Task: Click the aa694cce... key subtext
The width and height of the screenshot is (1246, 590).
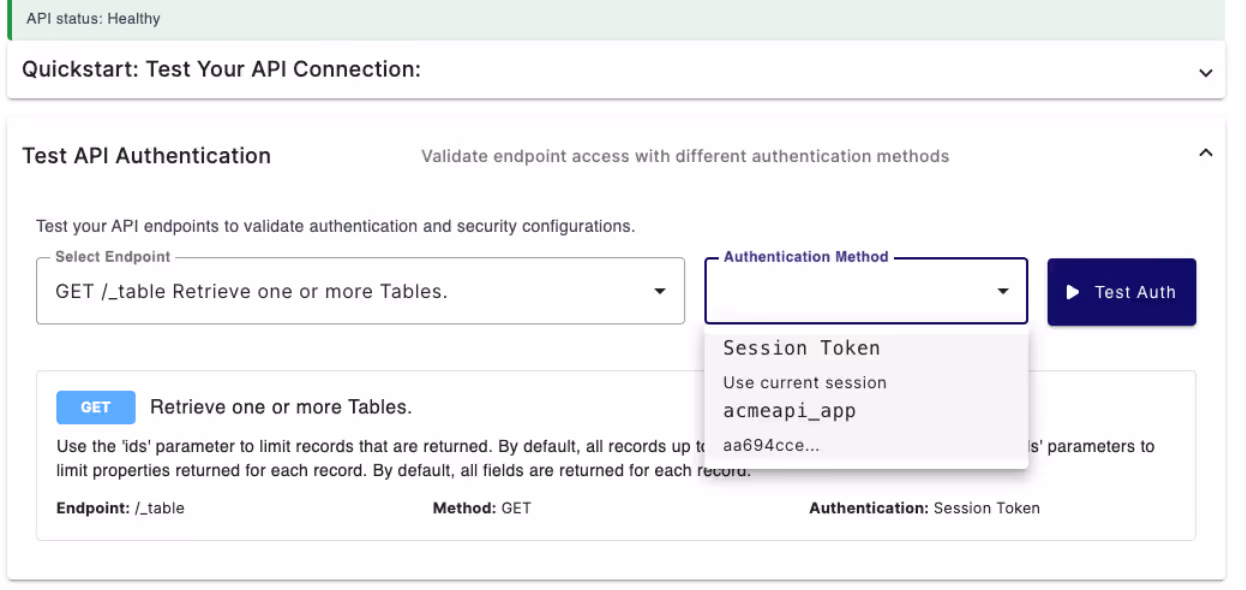Action: pyautogui.click(x=771, y=445)
